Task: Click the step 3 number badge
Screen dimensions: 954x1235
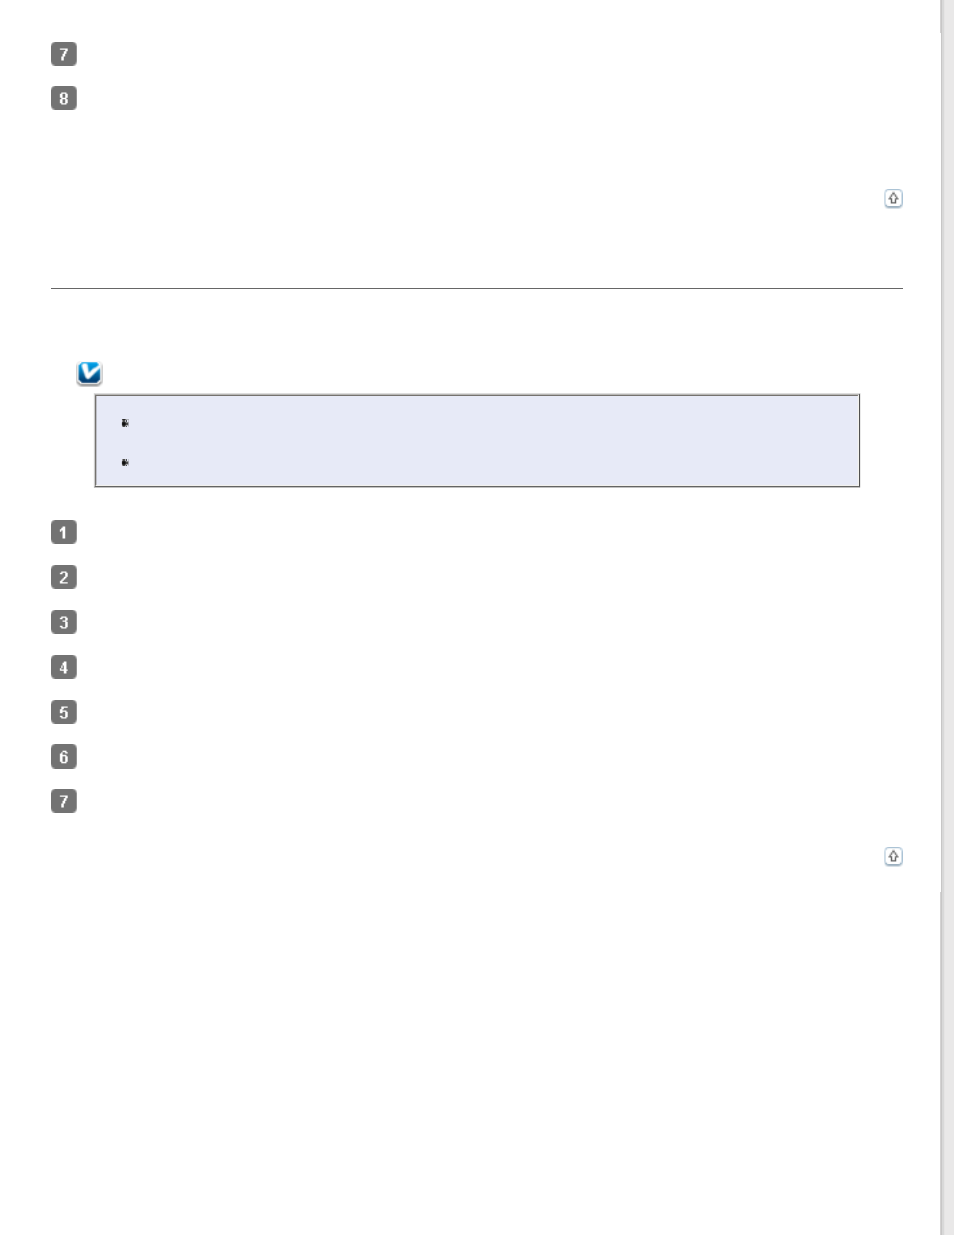Action: point(63,622)
